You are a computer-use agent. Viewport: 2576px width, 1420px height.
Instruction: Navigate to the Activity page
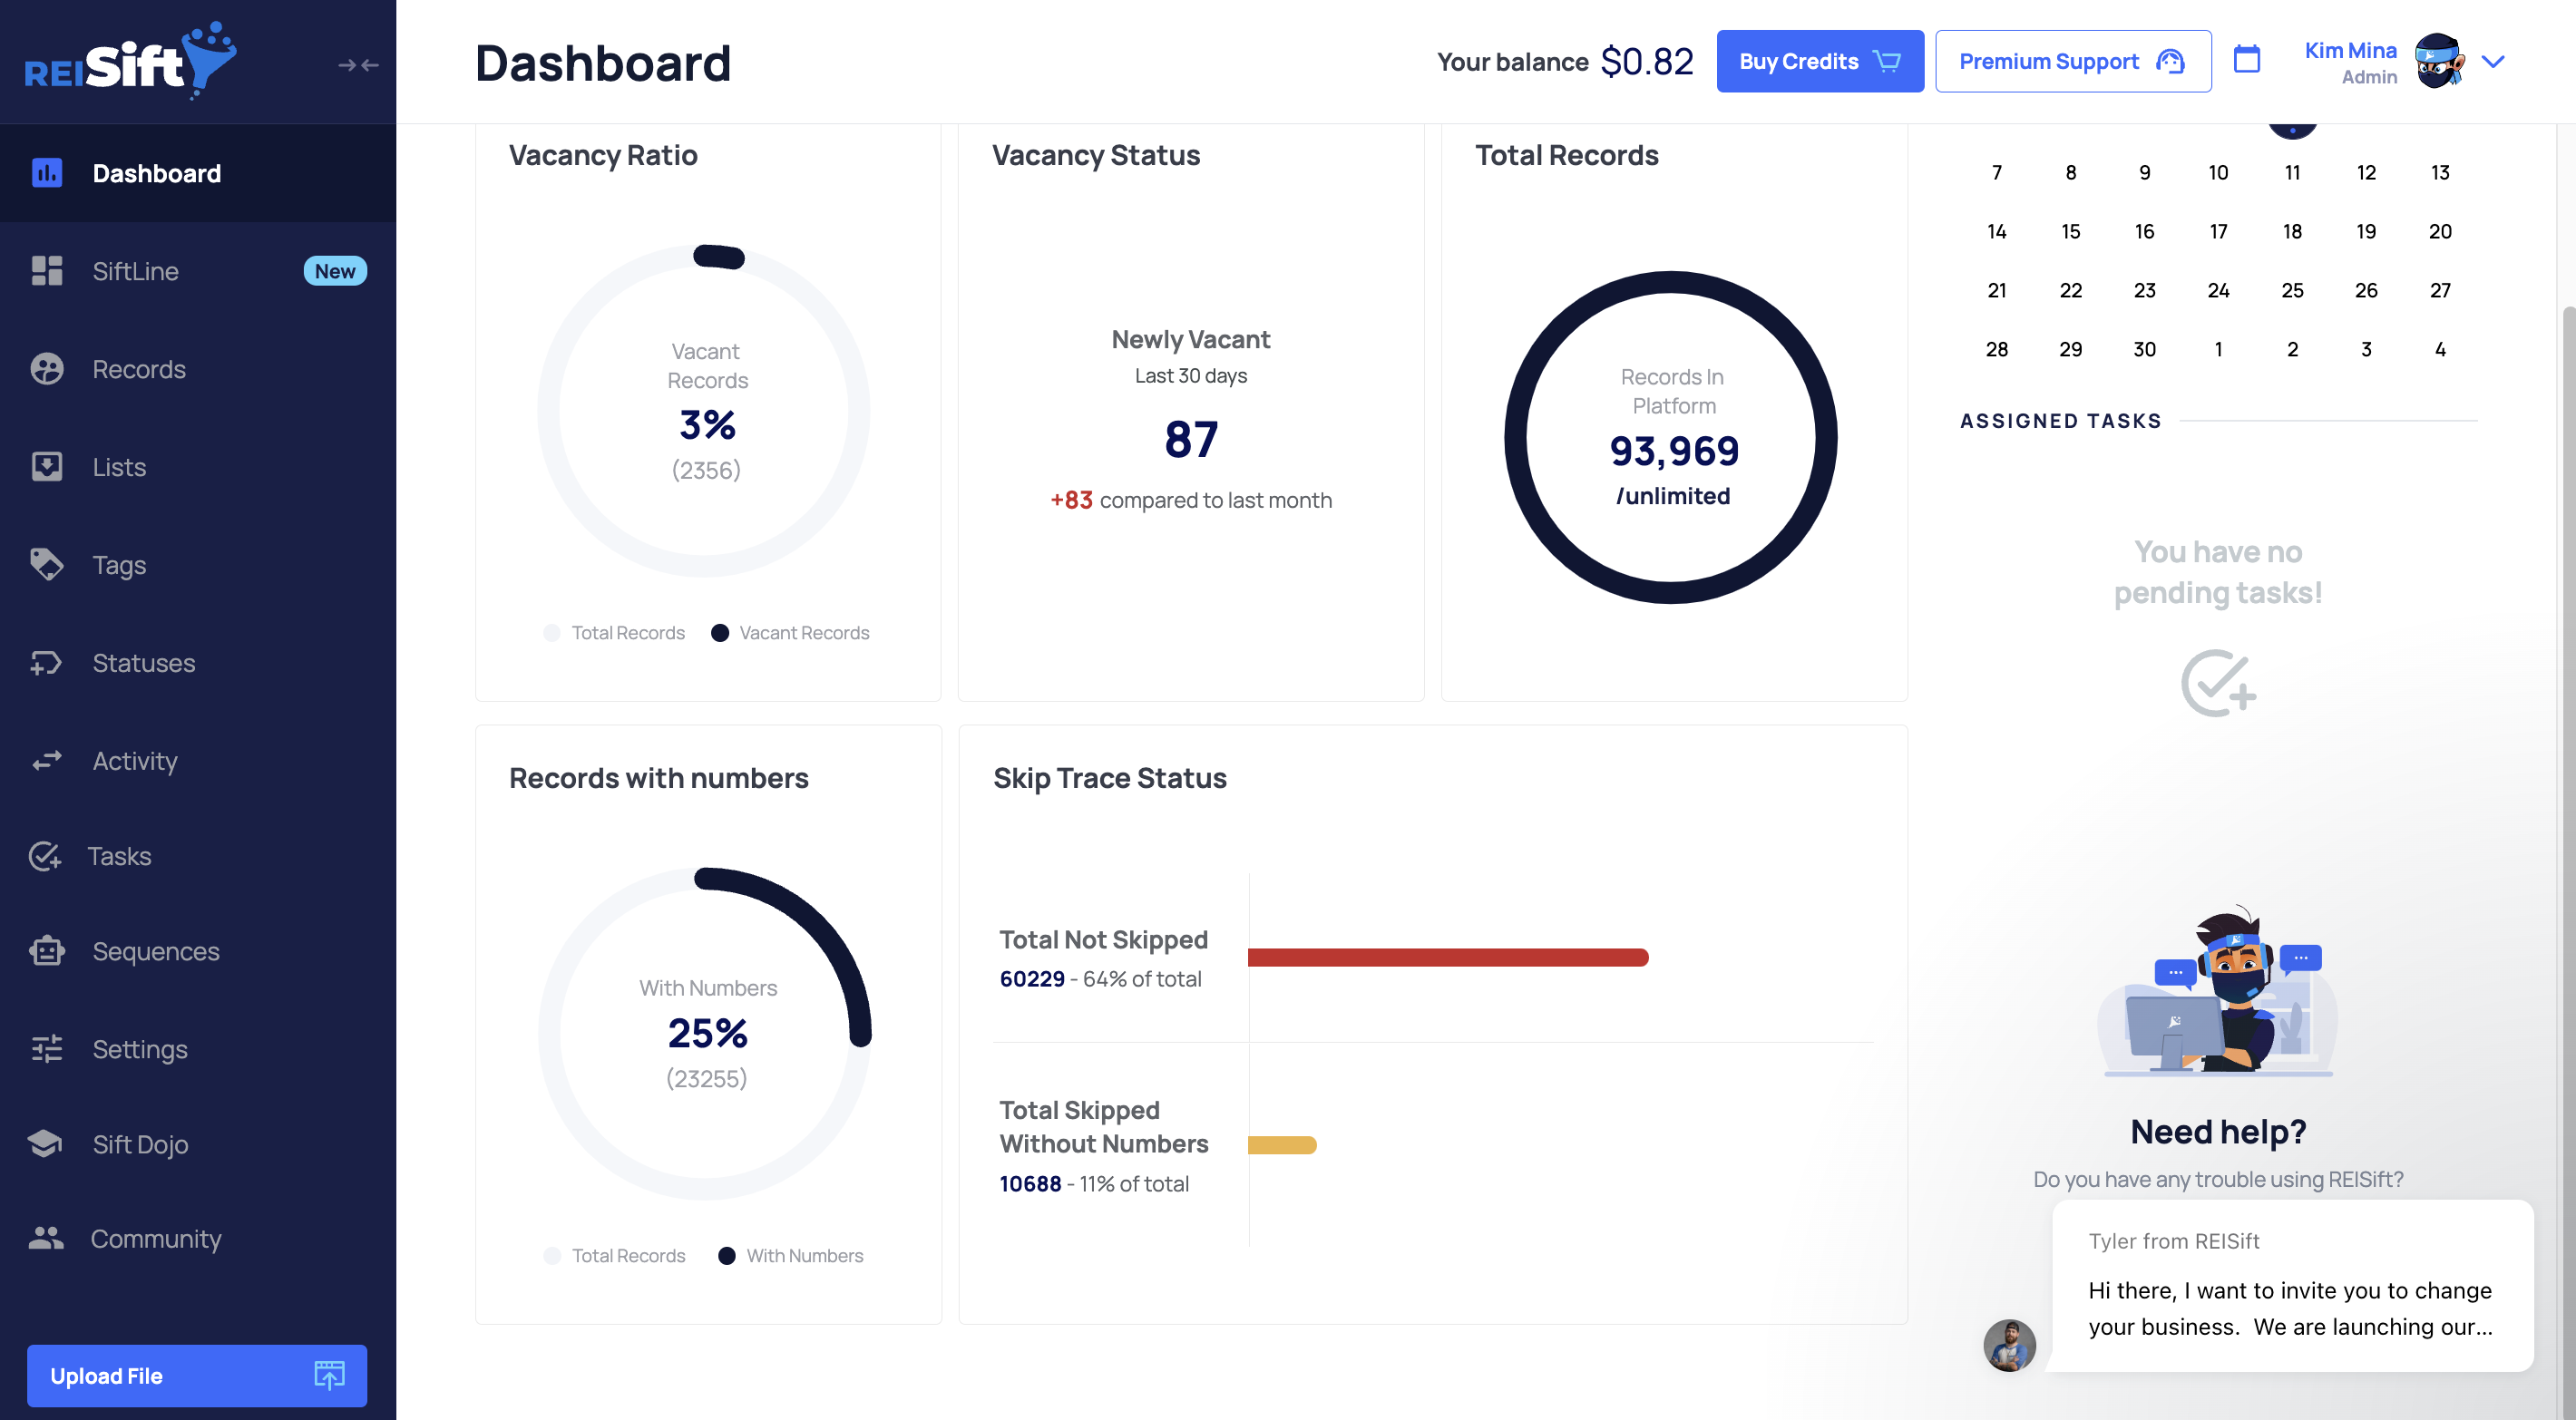point(135,761)
